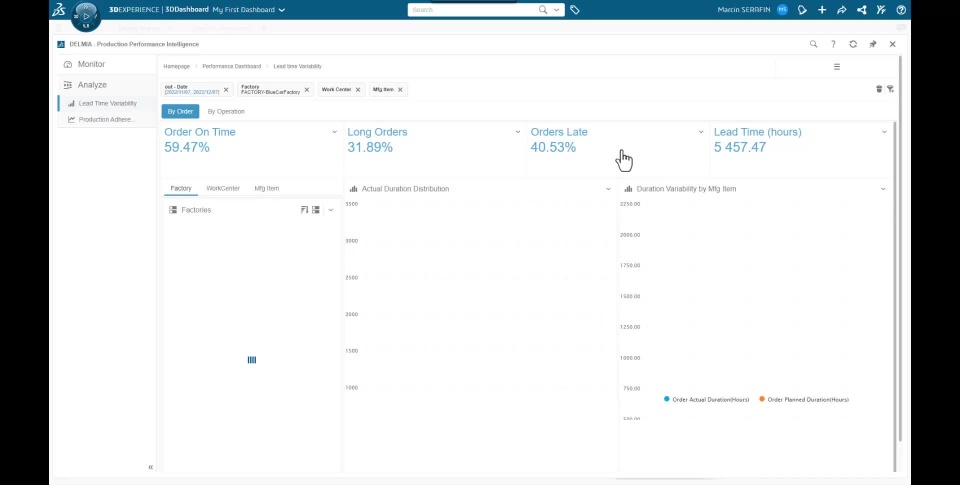Image resolution: width=960 pixels, height=485 pixels.
Task: Open the notifications icon in the top bar
Action: coord(802,10)
